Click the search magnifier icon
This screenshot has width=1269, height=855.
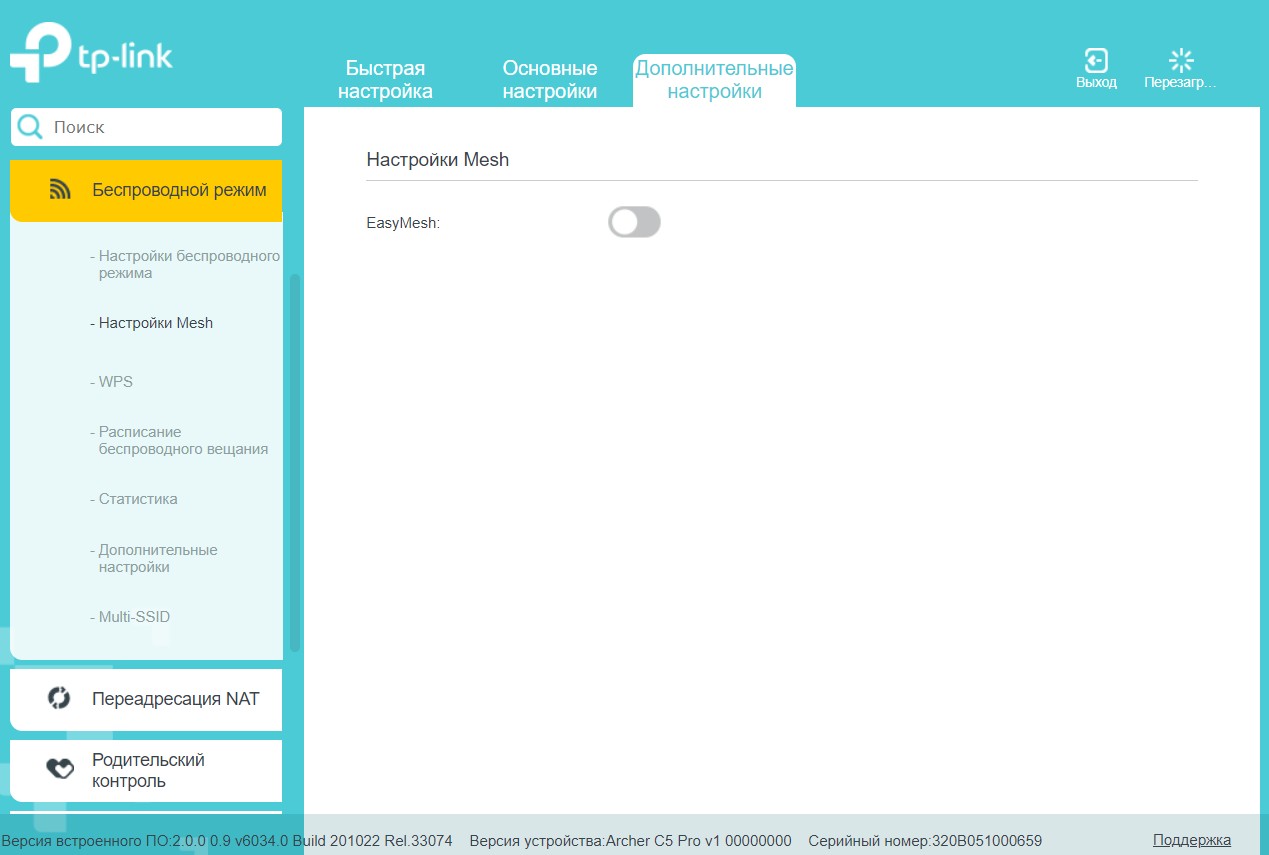[x=31, y=127]
